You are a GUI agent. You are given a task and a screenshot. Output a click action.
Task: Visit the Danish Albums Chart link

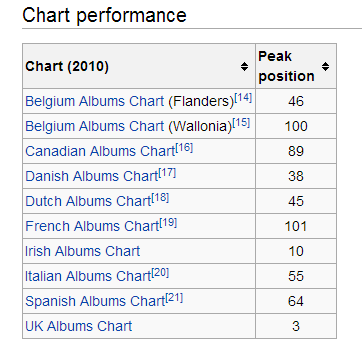pos(92,176)
